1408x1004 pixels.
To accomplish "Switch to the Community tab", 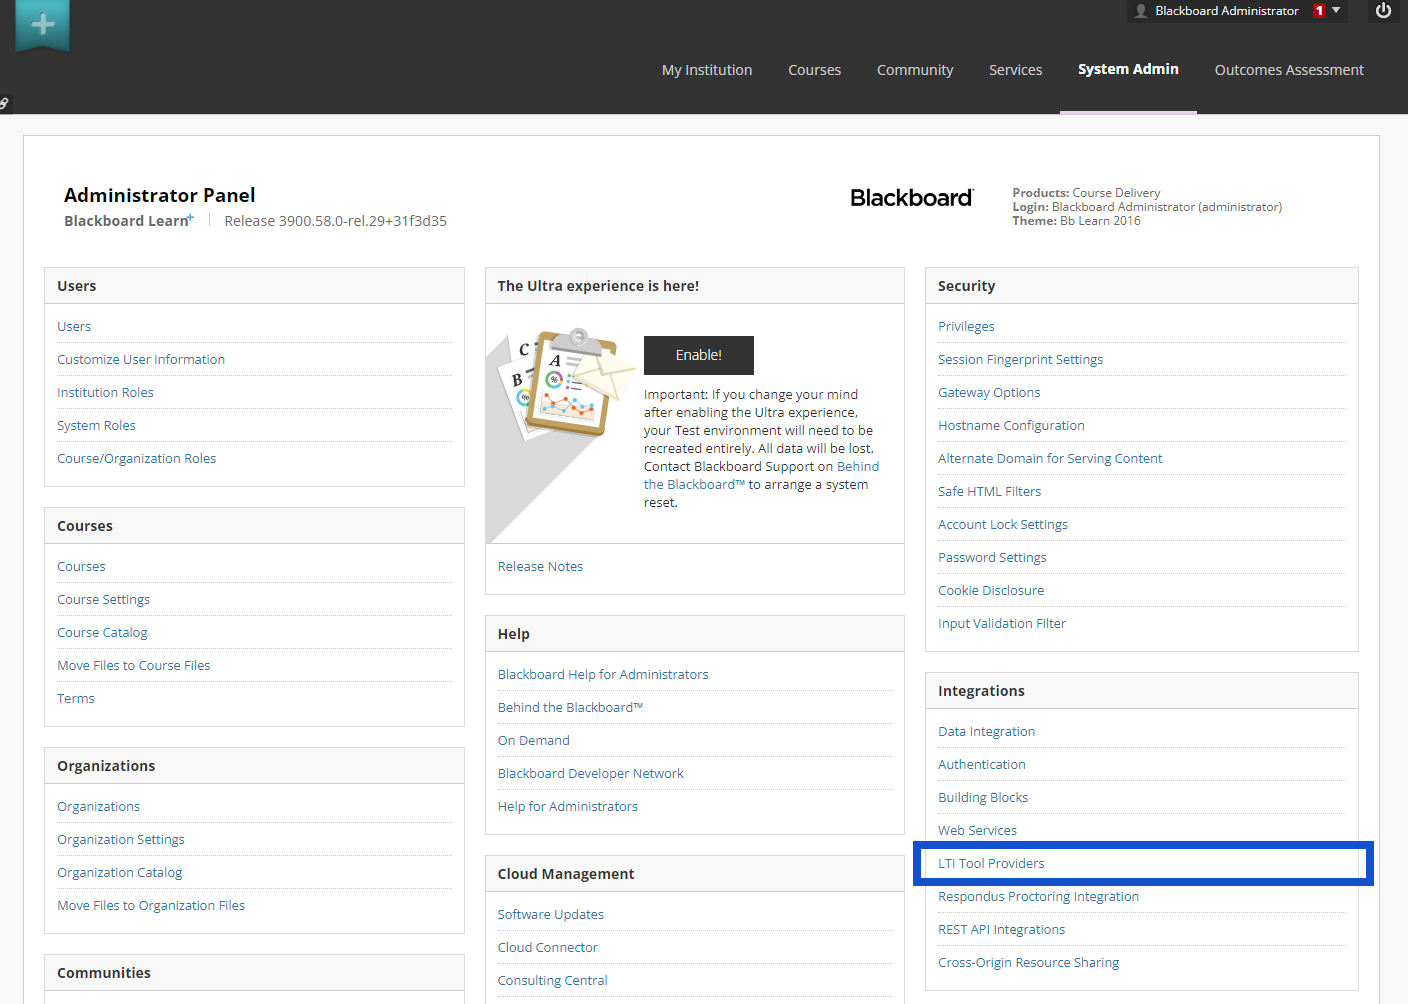I will (915, 70).
